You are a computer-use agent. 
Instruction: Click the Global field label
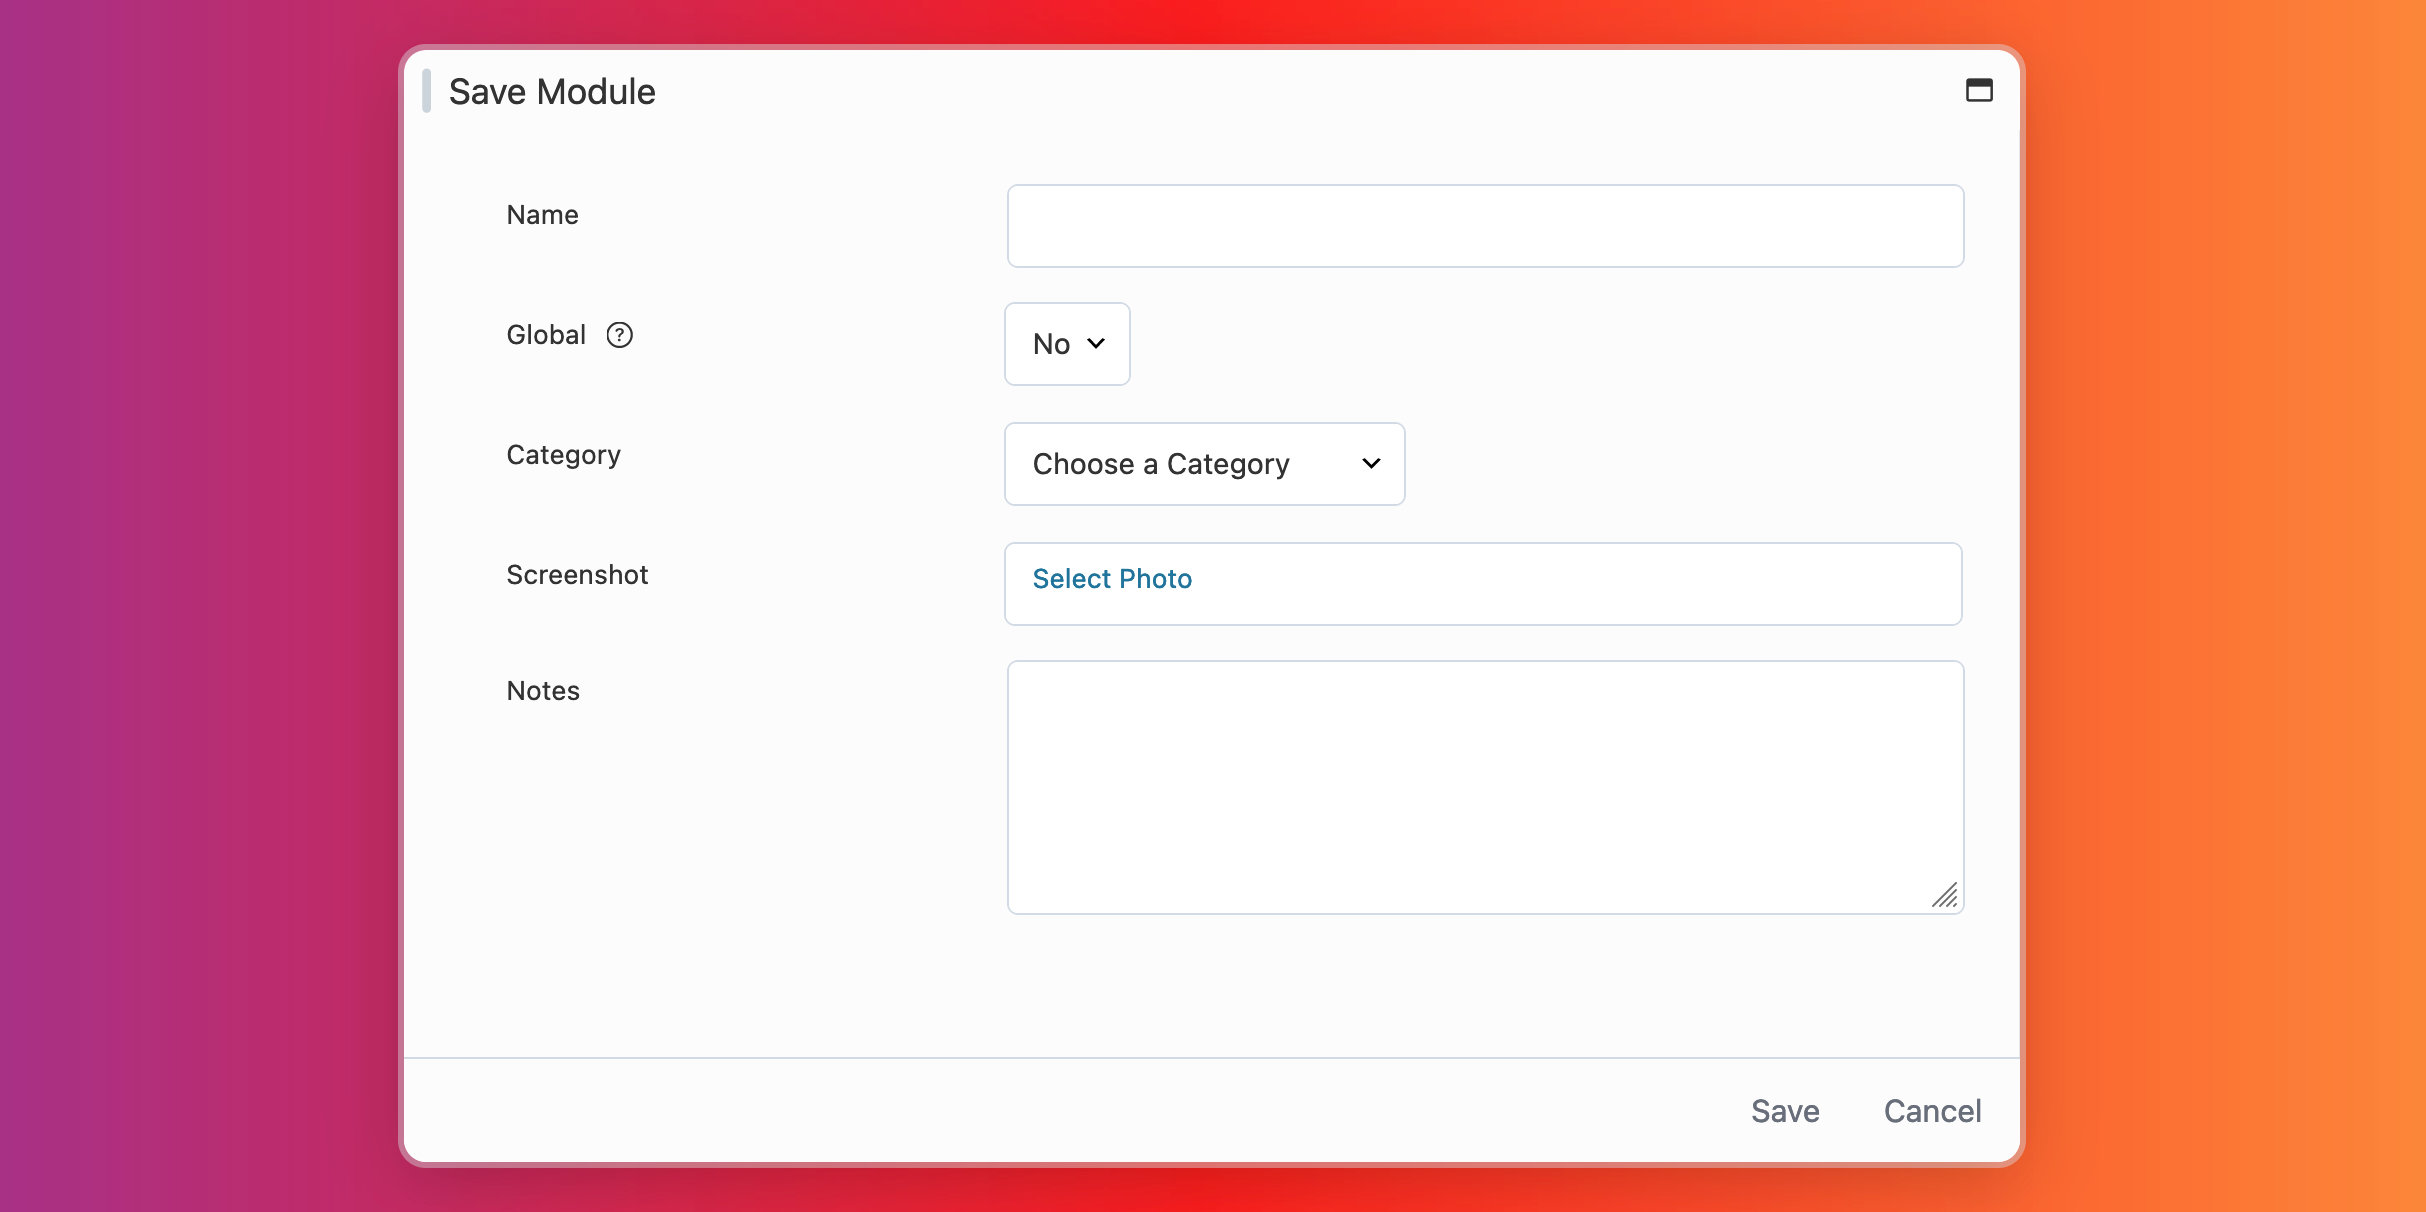coord(545,335)
